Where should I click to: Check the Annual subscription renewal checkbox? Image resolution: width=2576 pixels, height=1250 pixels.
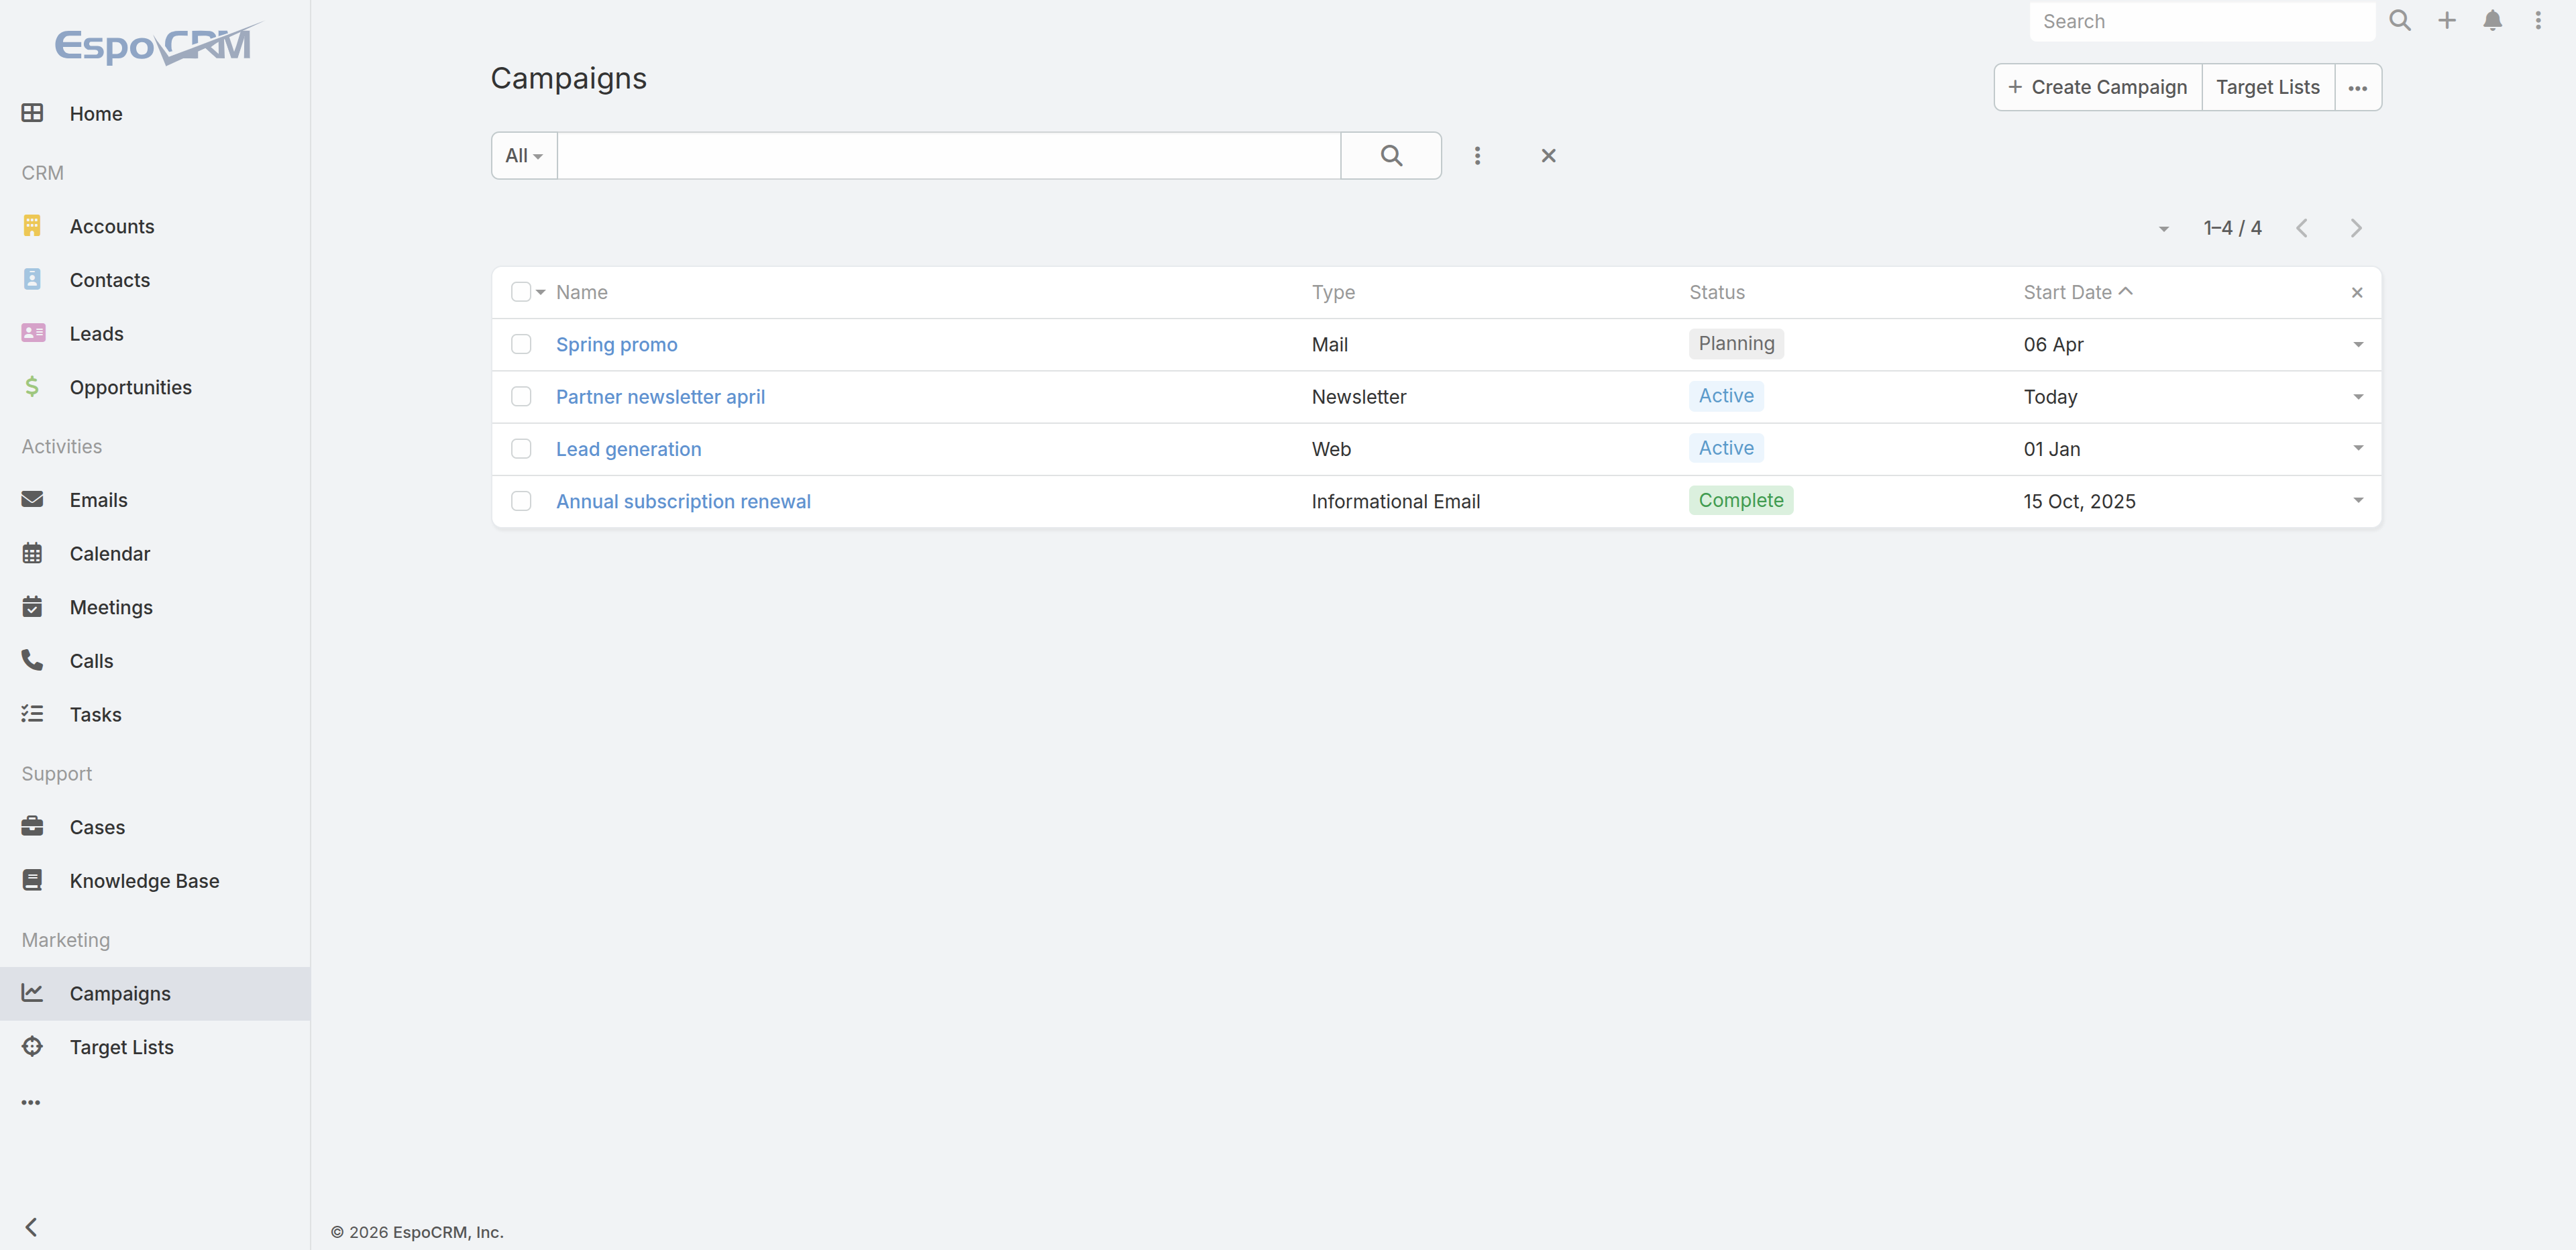coord(520,501)
